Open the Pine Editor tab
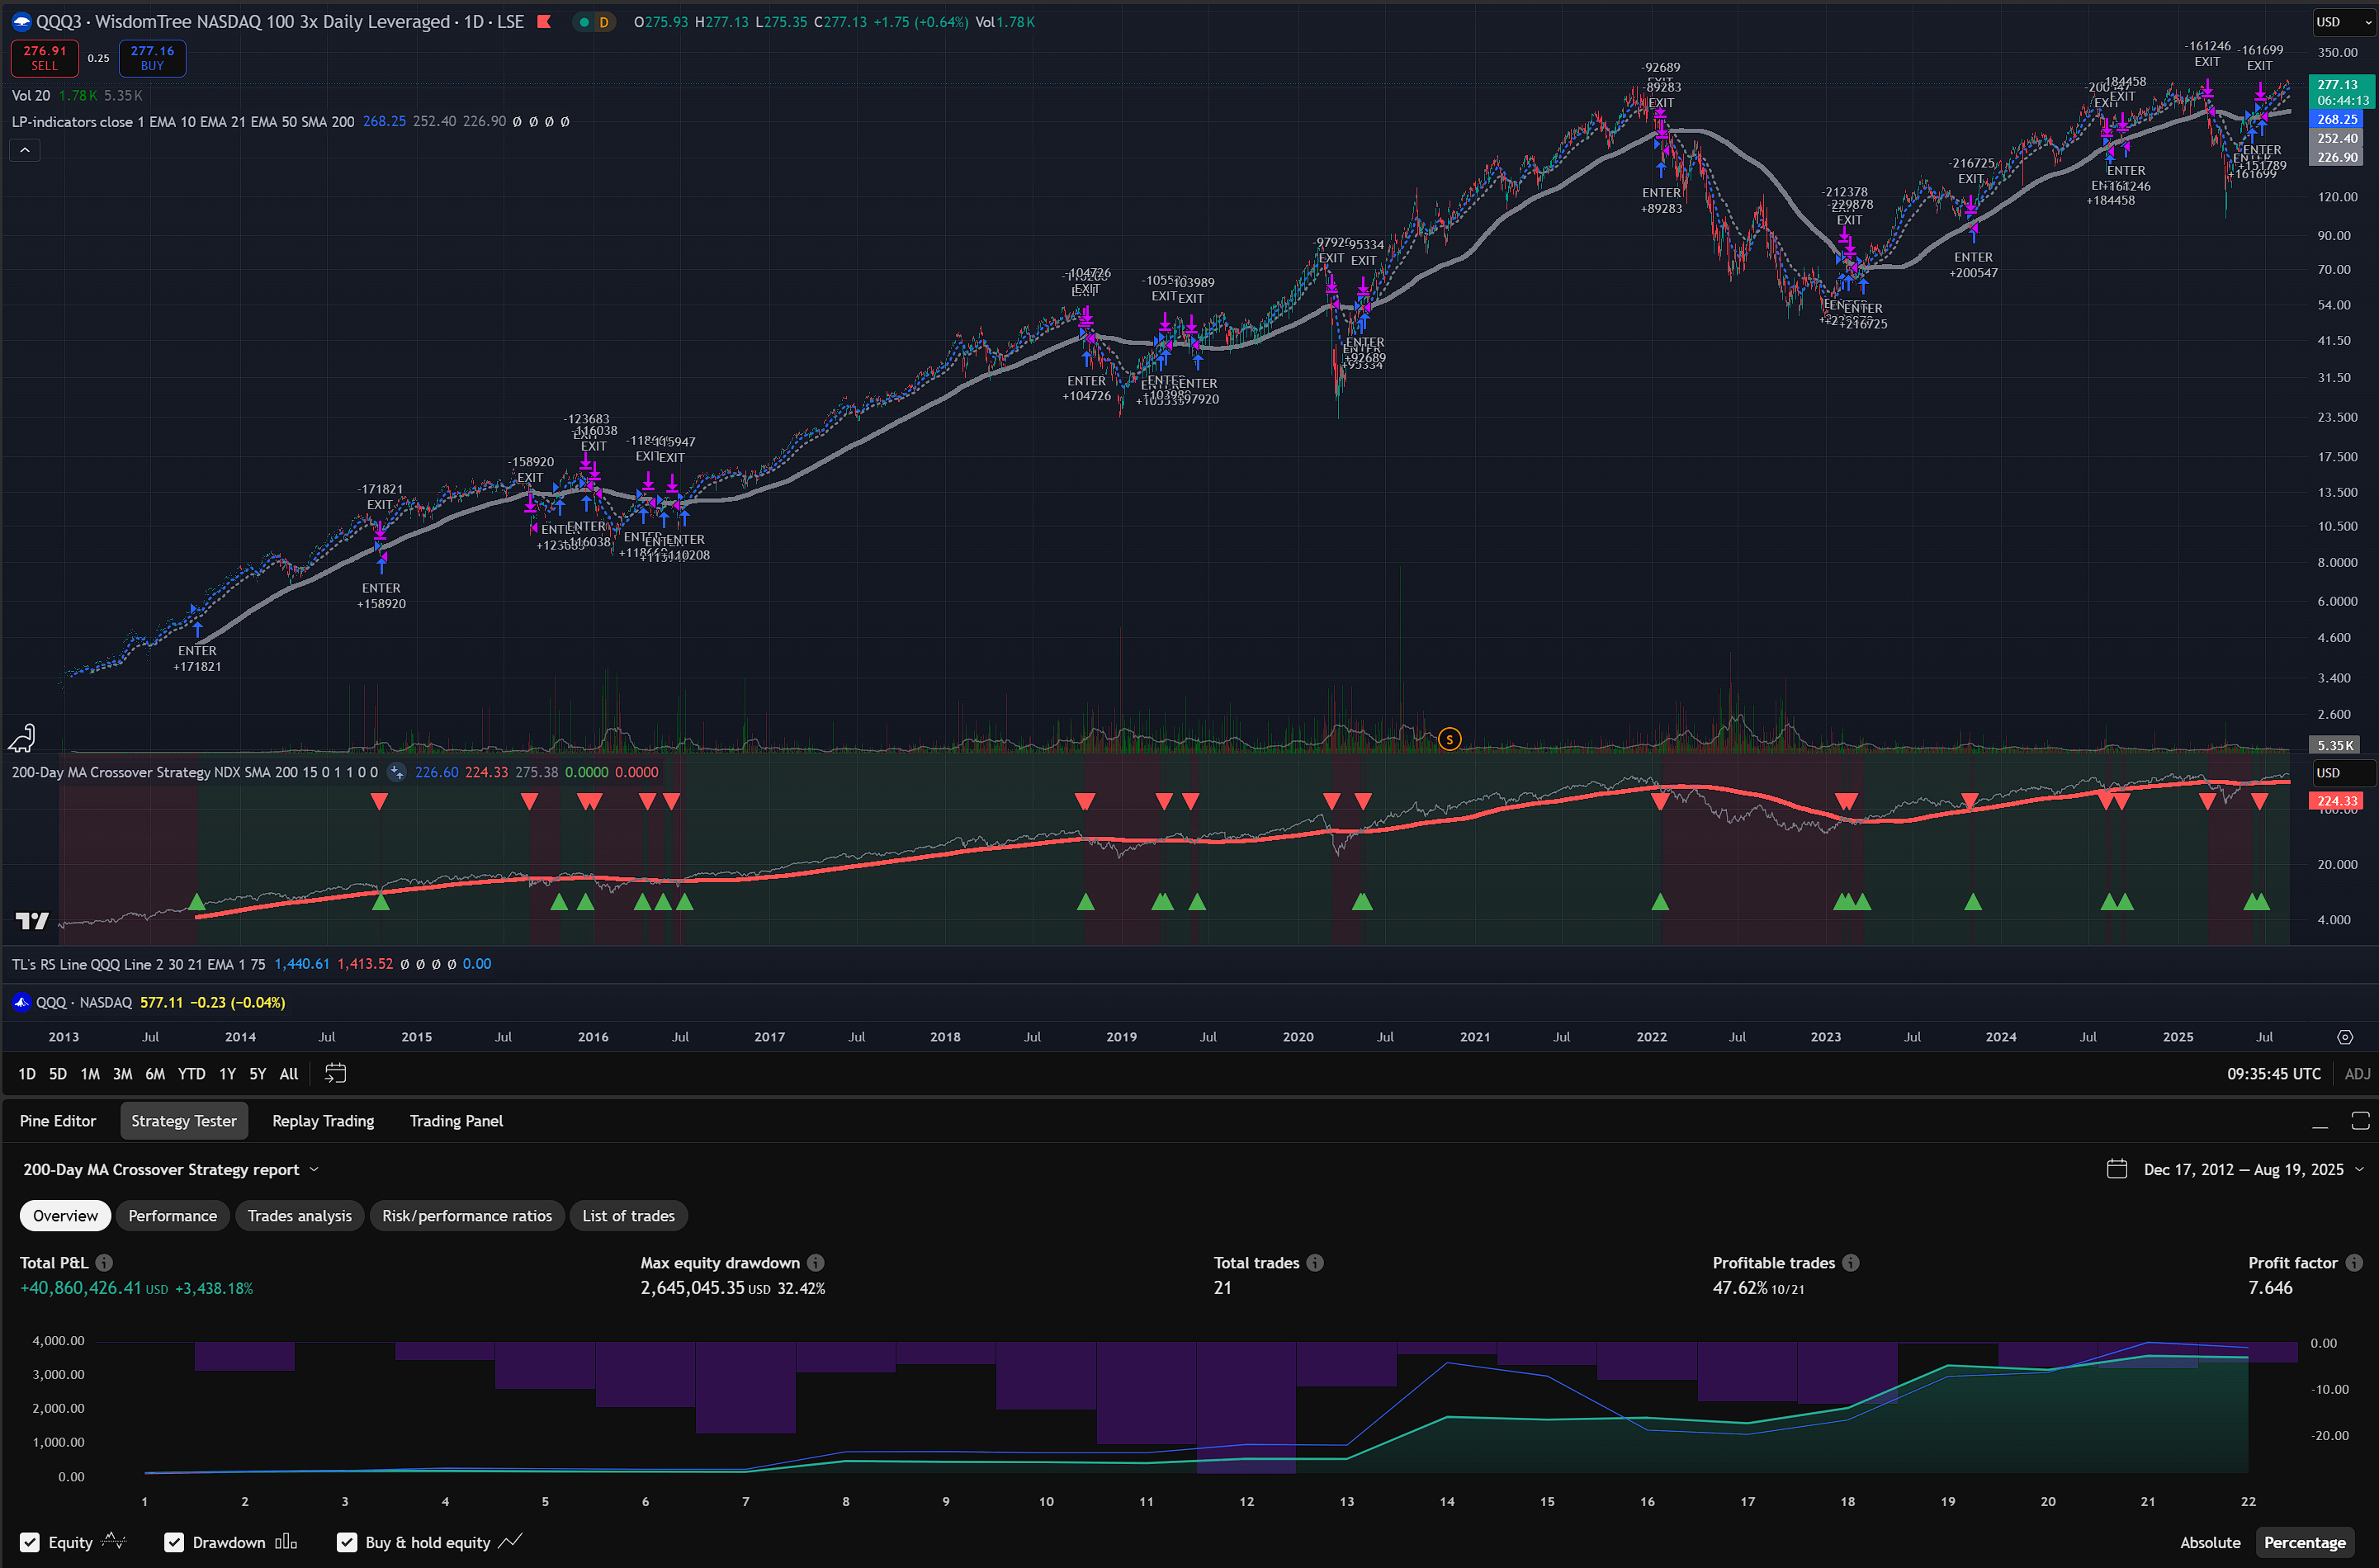The height and width of the screenshot is (1568, 2379). (x=58, y=1121)
